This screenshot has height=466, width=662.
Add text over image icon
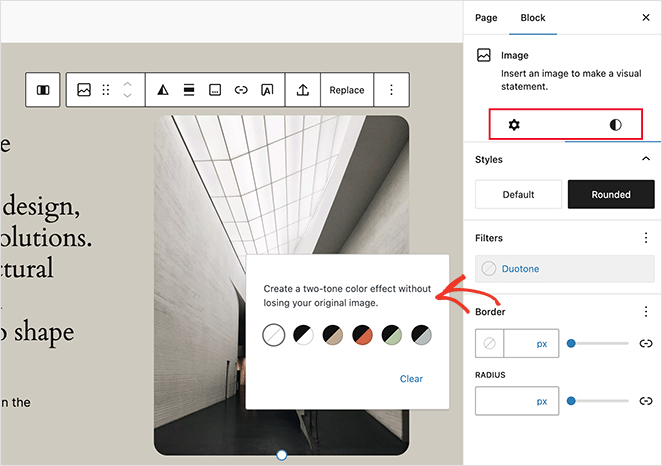[267, 90]
